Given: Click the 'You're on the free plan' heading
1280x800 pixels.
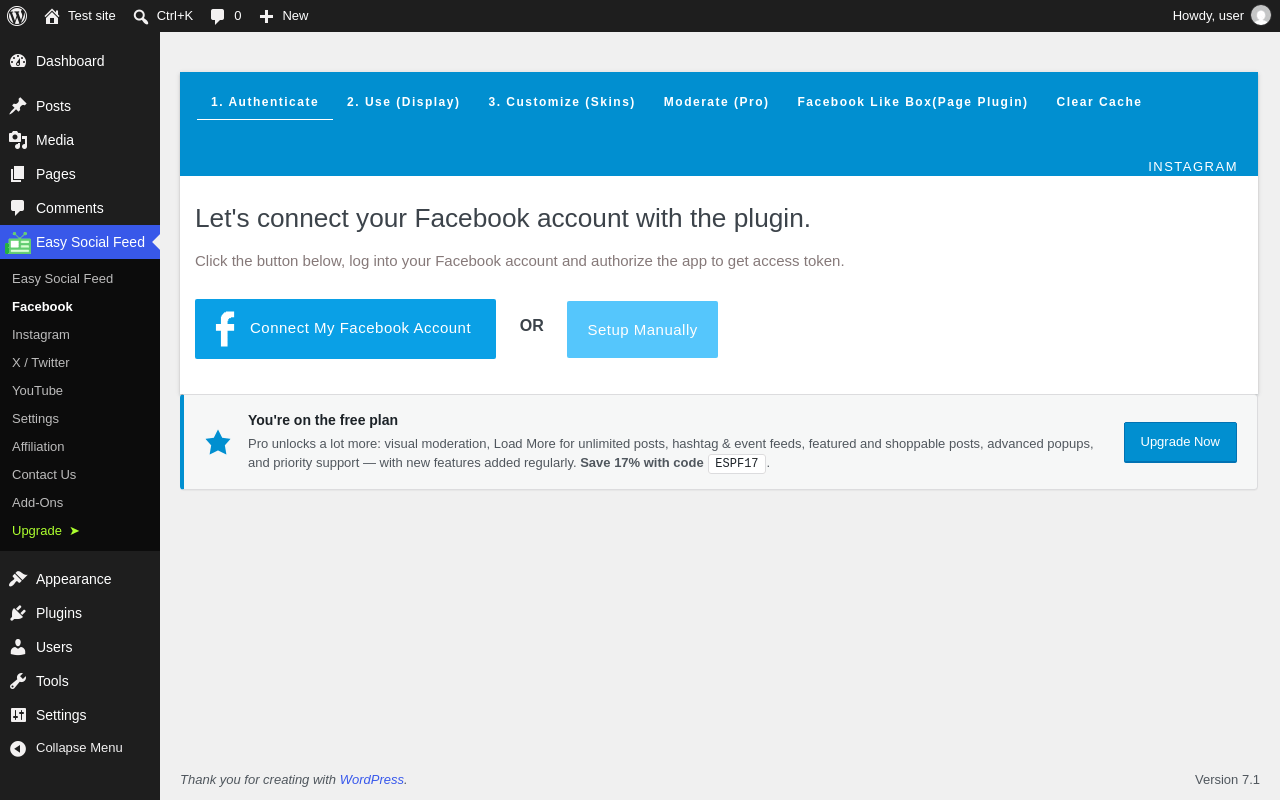Looking at the screenshot, I should pos(323,420).
